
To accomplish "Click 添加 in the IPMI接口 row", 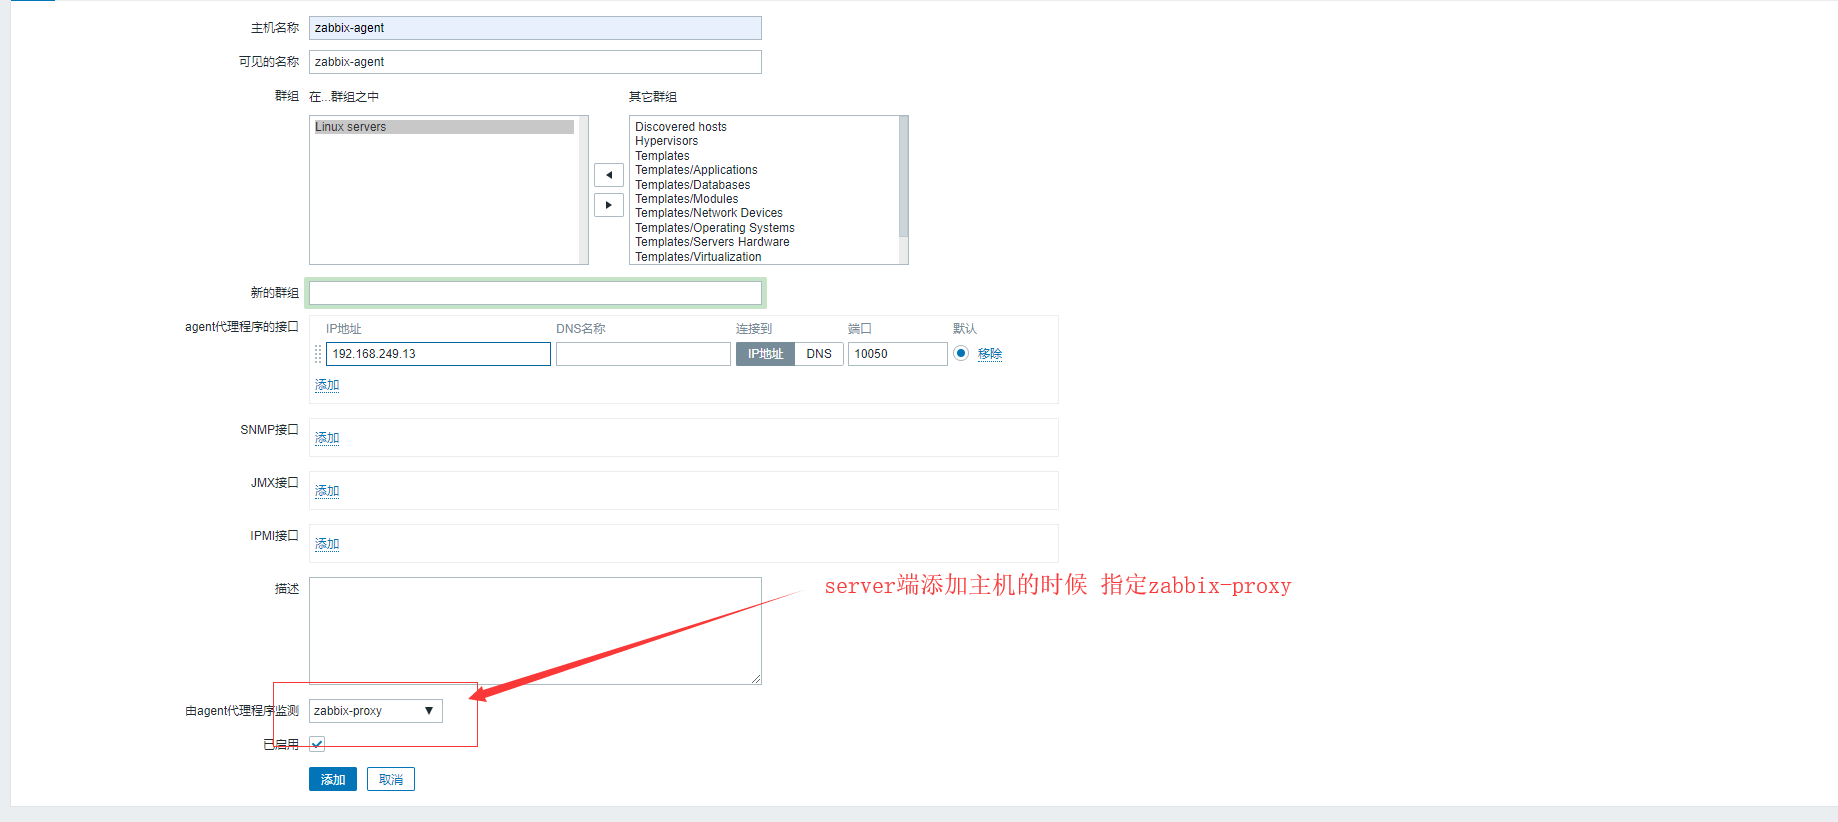I will pos(327,544).
